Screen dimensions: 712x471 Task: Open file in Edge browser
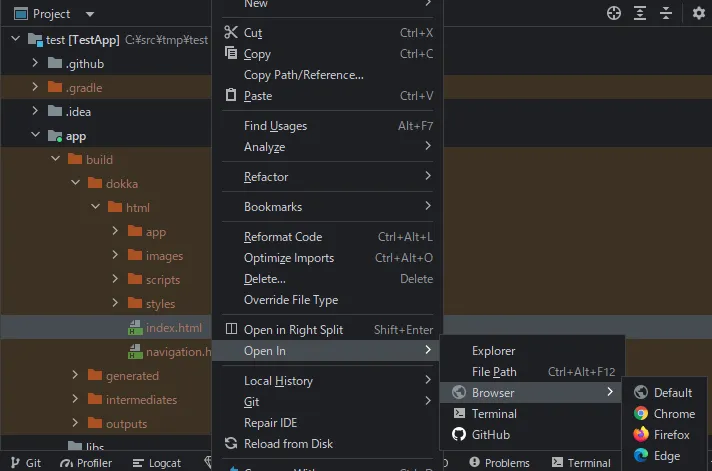click(x=666, y=456)
